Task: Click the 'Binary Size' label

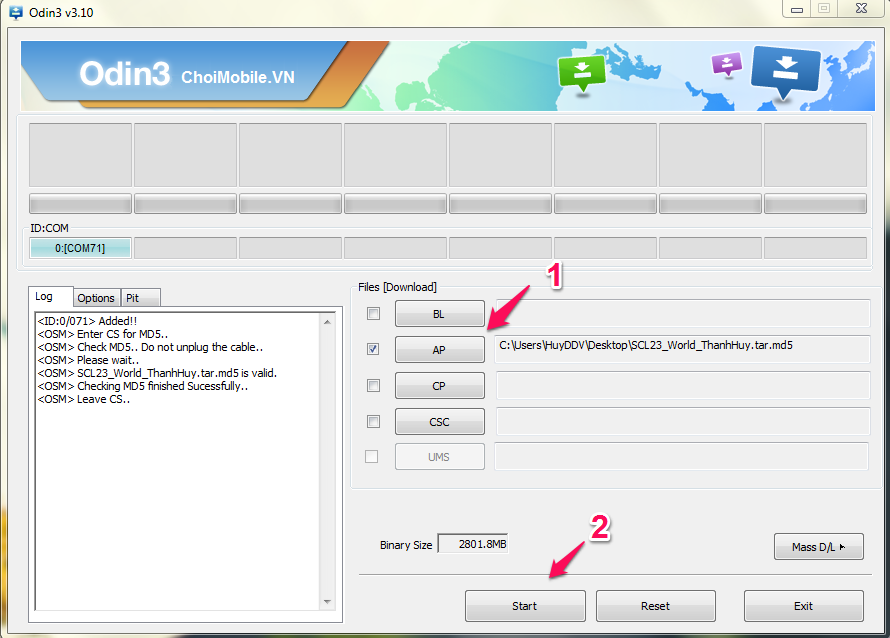Action: tap(406, 545)
